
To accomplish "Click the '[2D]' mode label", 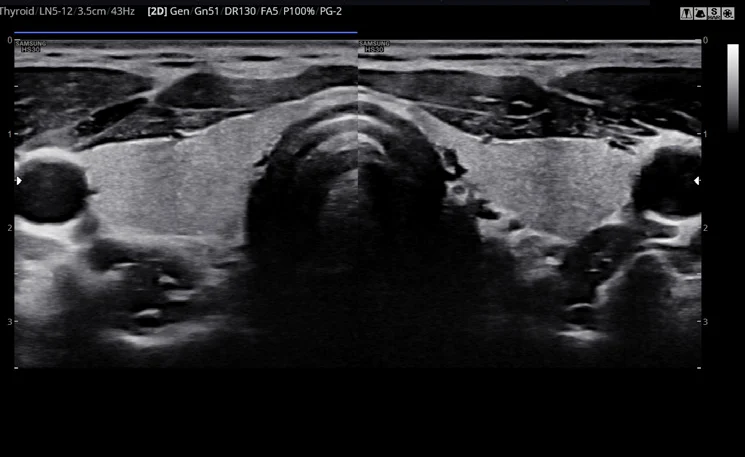I will [x=157, y=11].
